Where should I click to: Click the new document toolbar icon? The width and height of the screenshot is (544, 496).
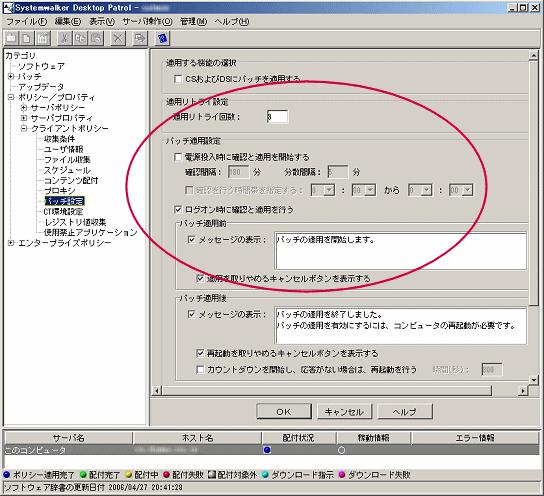(27, 38)
